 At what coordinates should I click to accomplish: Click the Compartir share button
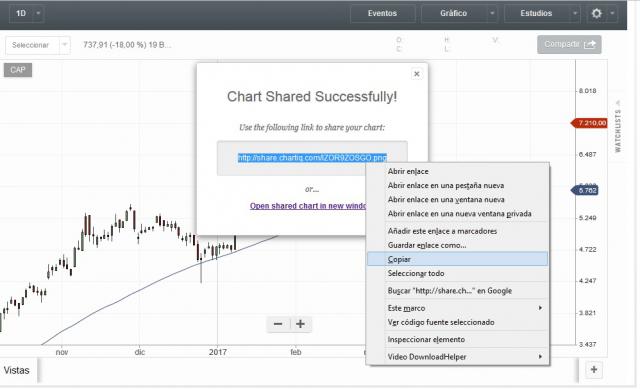(569, 44)
